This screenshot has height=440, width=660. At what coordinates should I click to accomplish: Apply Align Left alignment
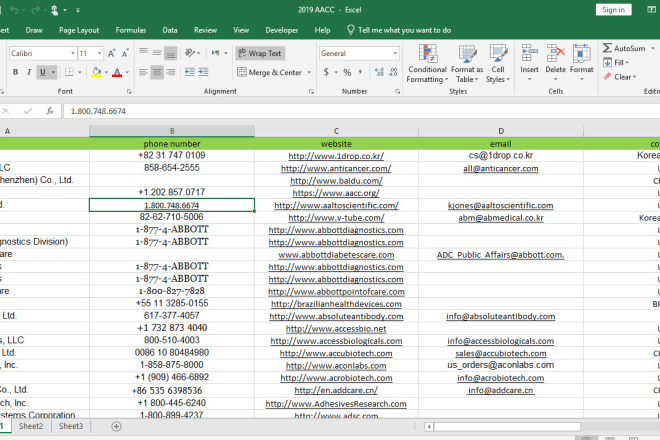(x=143, y=72)
